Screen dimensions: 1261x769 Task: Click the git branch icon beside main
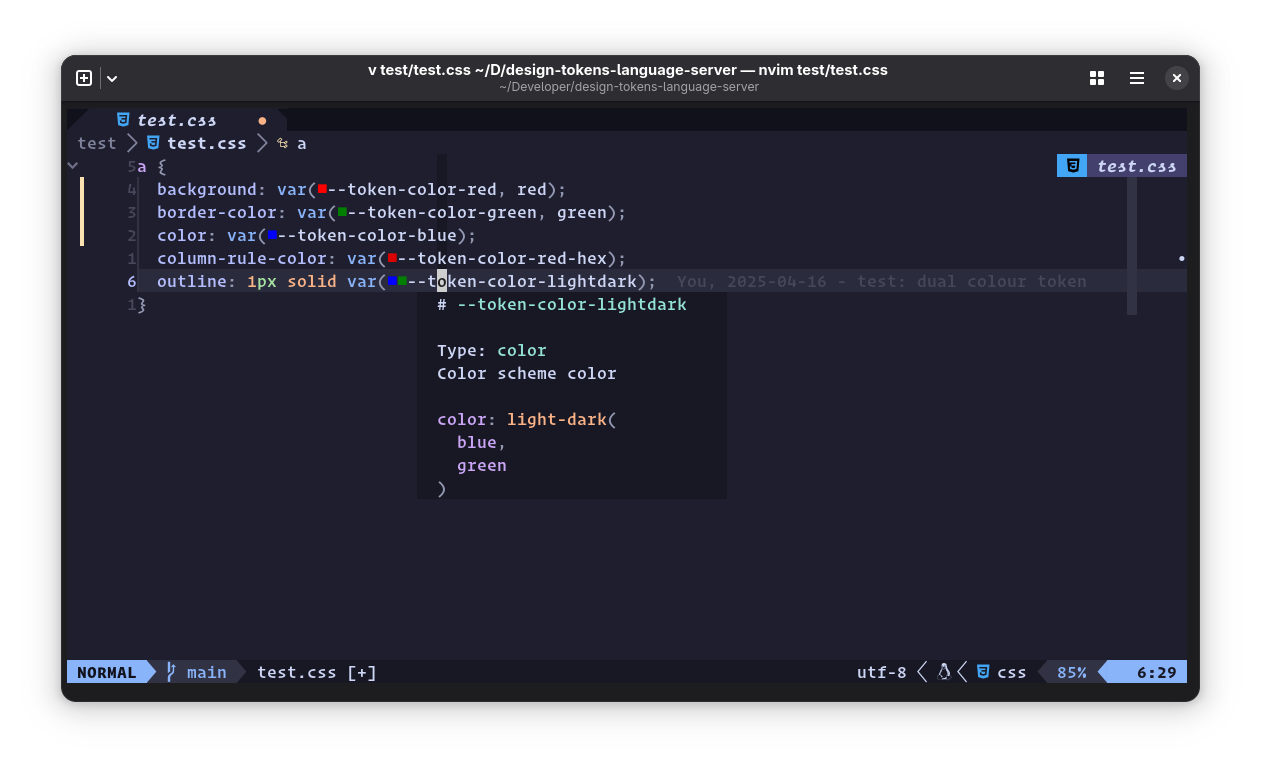click(170, 672)
